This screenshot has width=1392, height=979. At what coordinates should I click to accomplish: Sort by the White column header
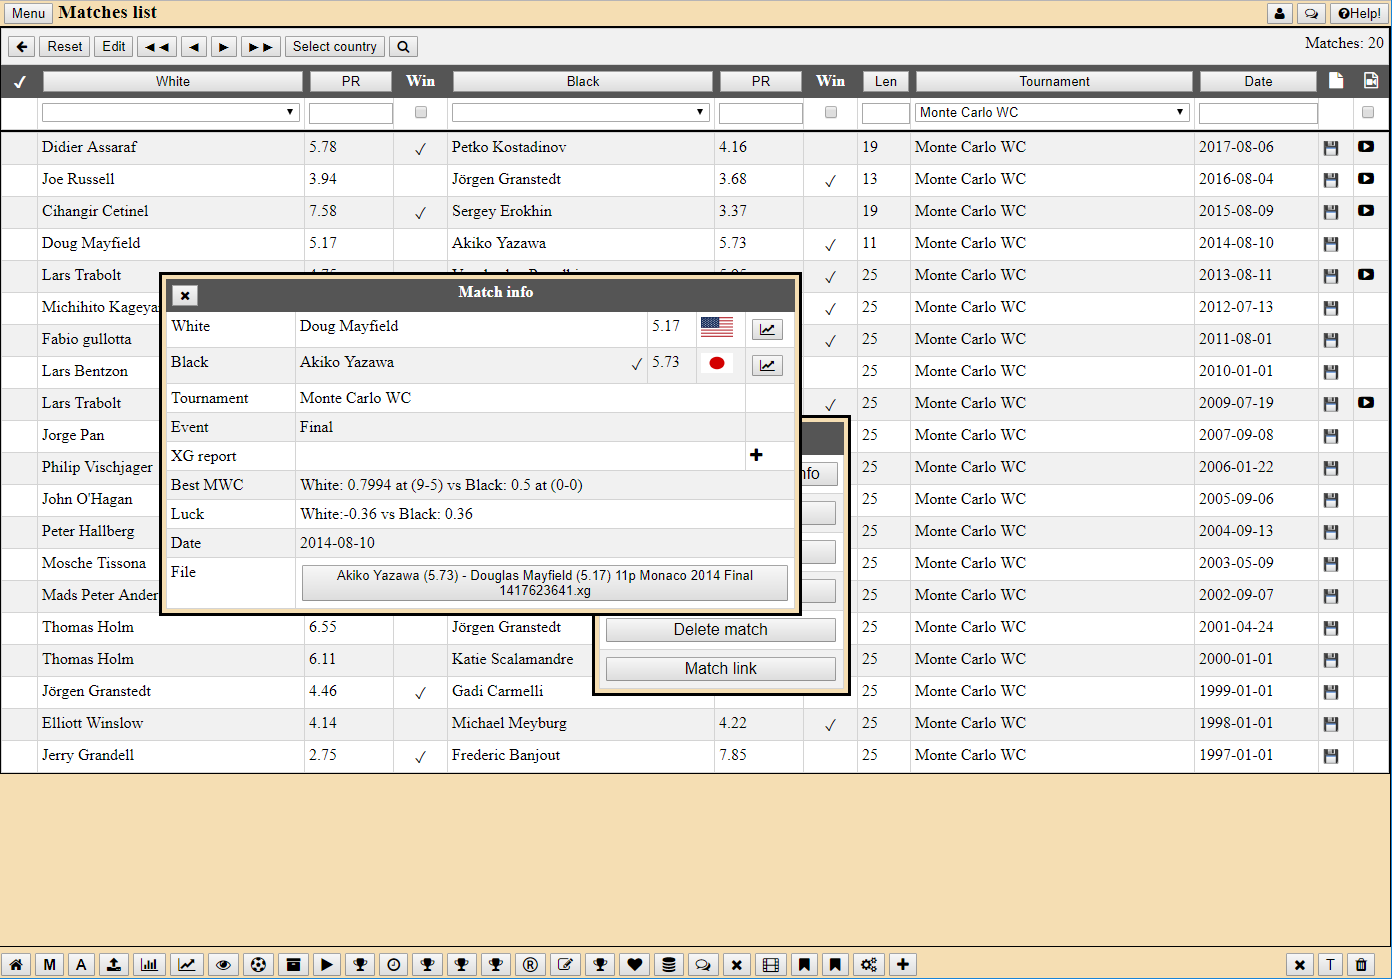pos(173,82)
